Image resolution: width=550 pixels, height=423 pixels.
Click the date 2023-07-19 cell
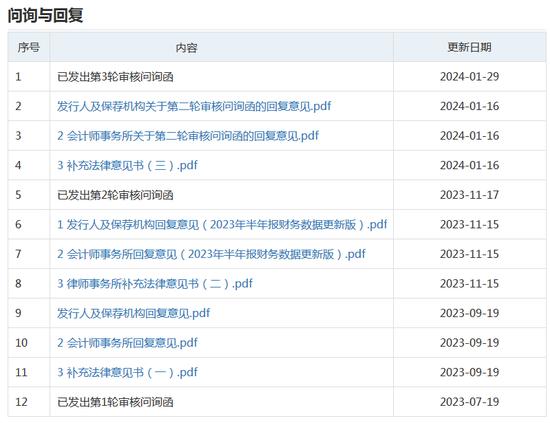click(469, 402)
